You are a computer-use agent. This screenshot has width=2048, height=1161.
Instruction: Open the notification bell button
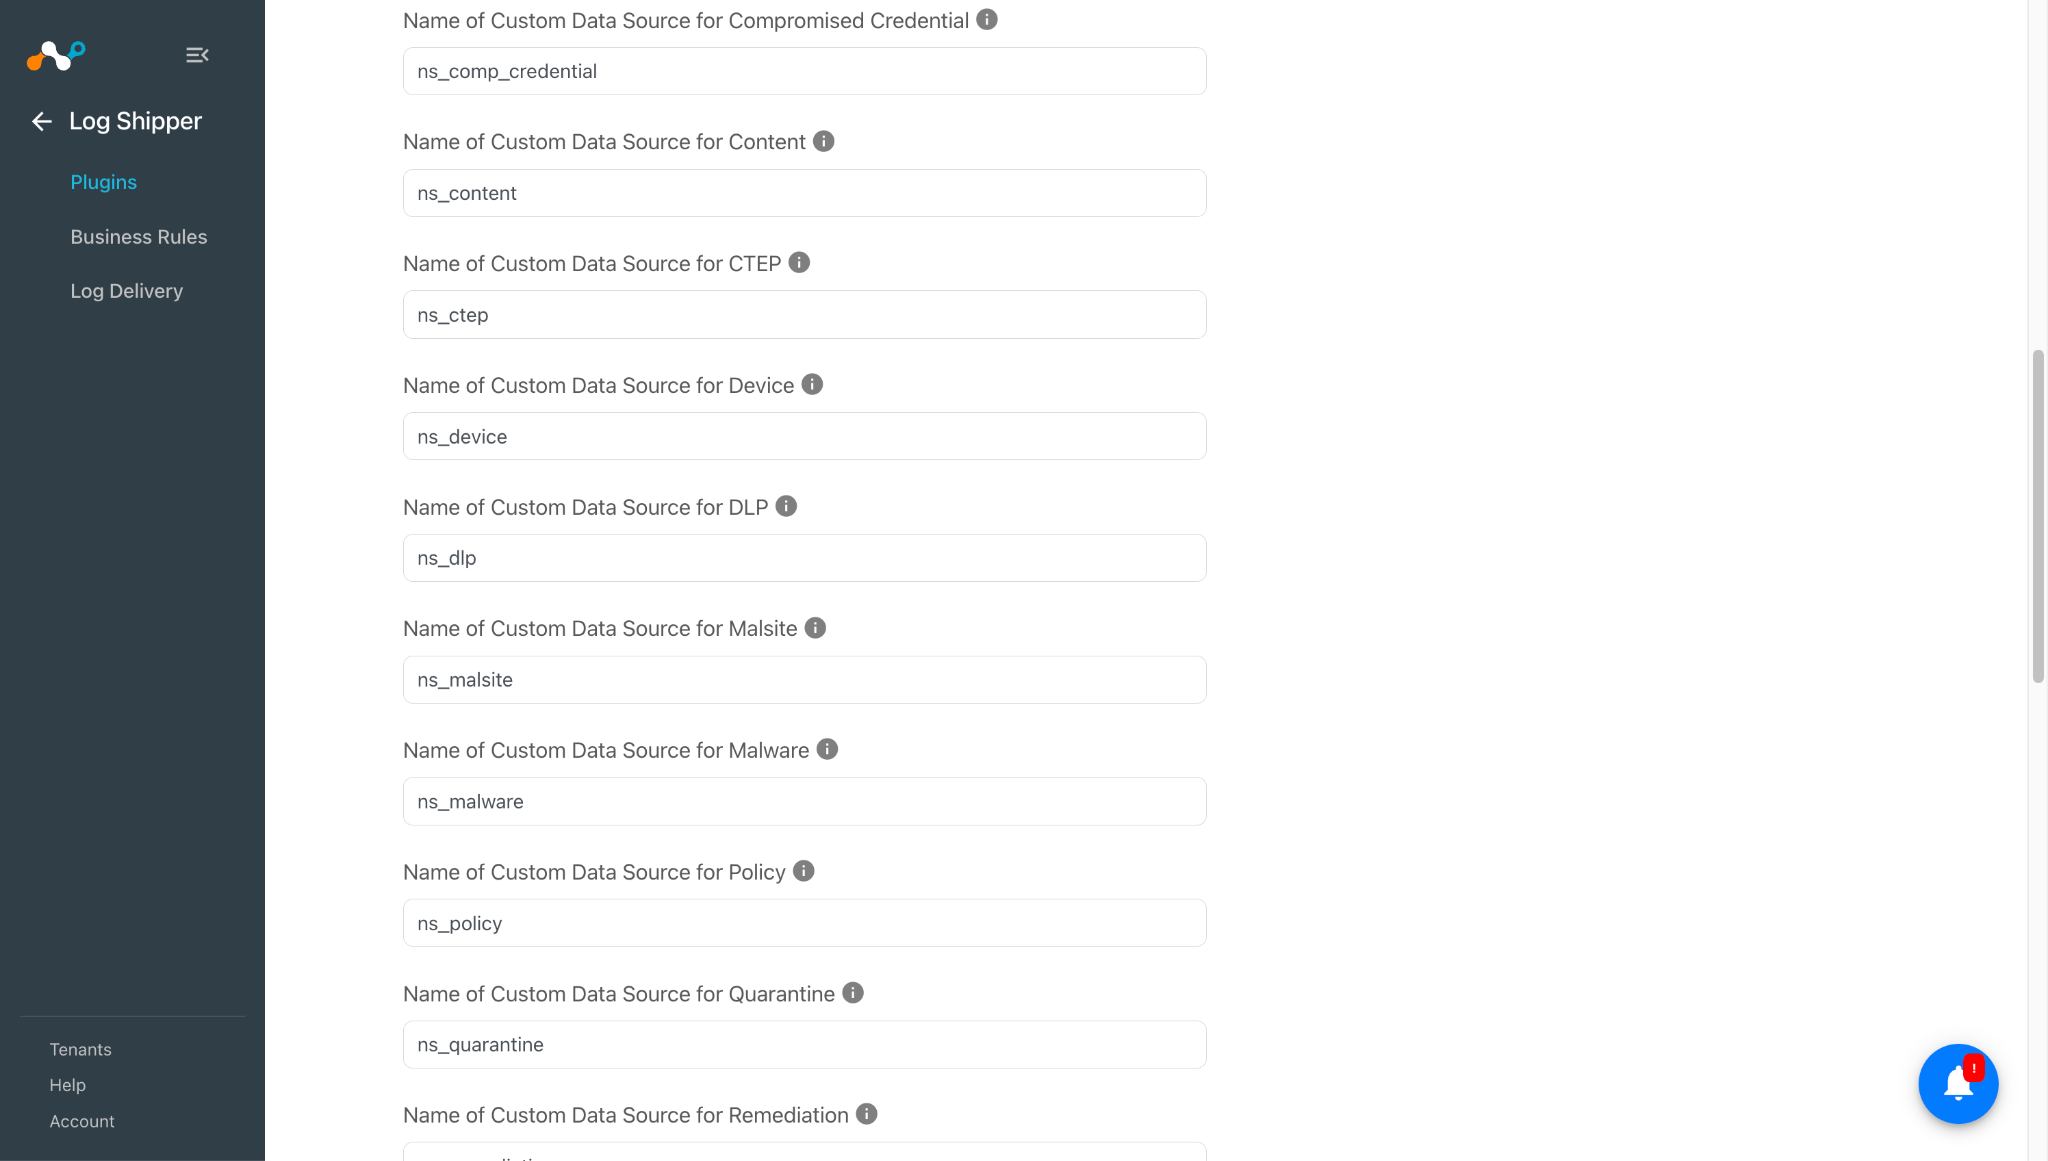click(x=1957, y=1084)
